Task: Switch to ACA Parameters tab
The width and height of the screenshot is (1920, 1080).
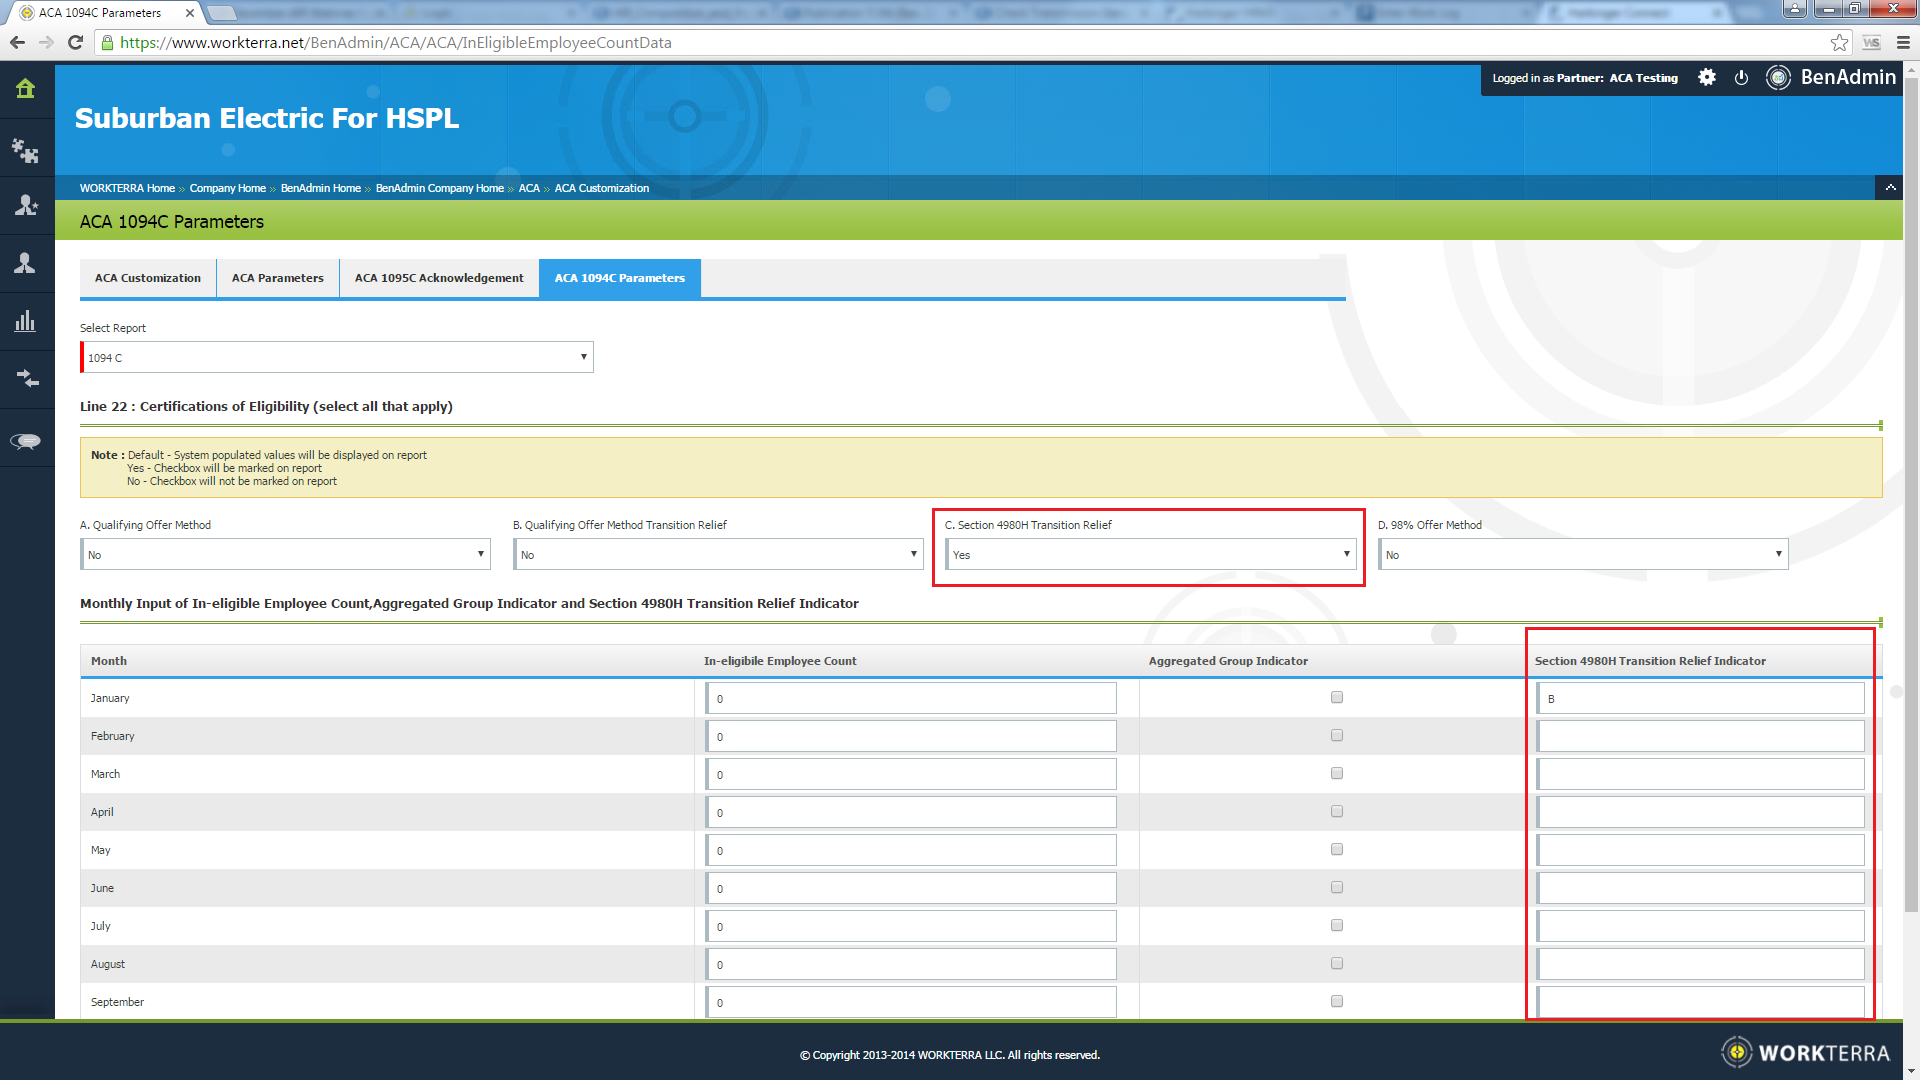Action: click(277, 278)
